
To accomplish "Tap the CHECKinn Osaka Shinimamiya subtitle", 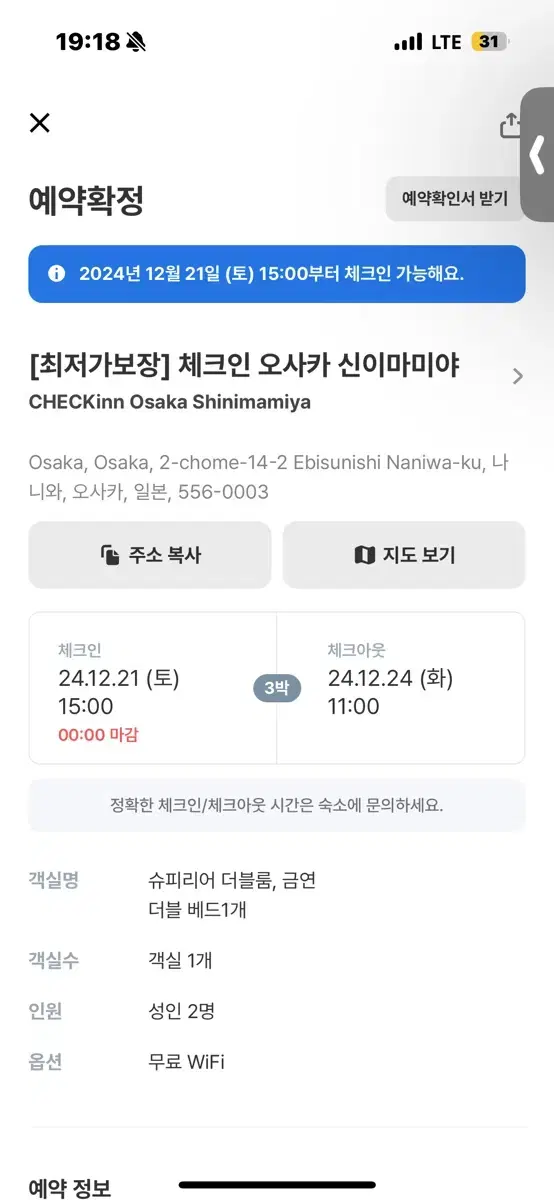I will pos(170,402).
